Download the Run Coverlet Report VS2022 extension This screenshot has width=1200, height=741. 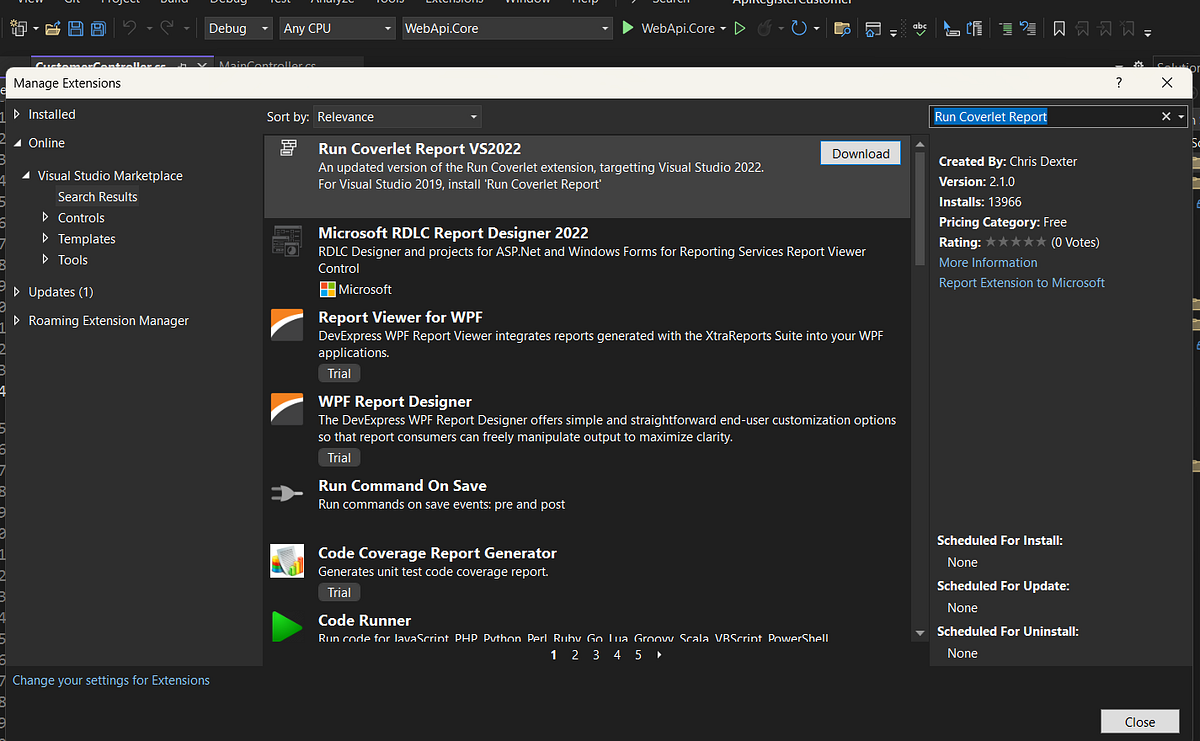pyautogui.click(x=860, y=153)
